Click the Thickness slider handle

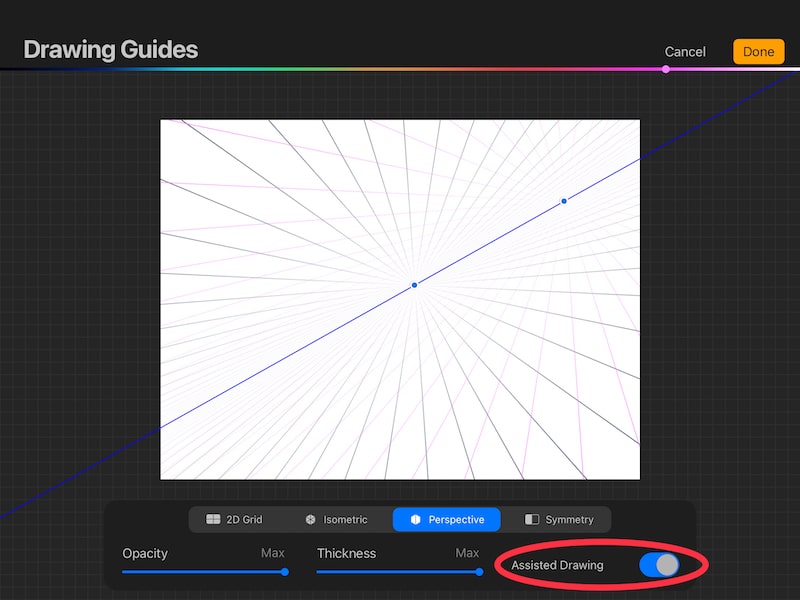coord(479,572)
